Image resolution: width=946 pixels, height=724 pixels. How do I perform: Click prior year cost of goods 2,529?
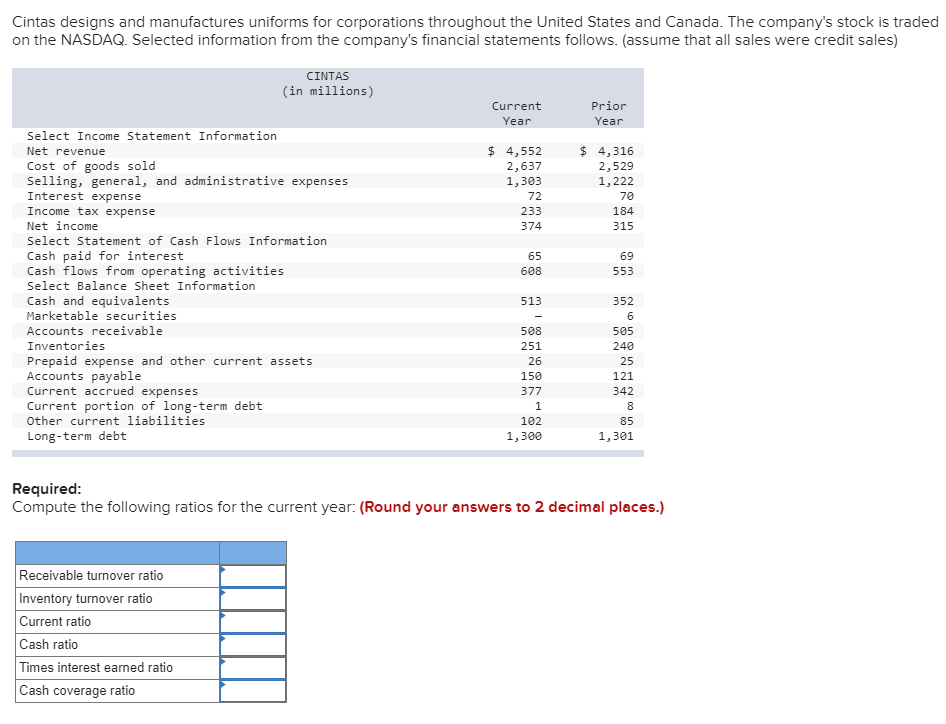click(616, 166)
